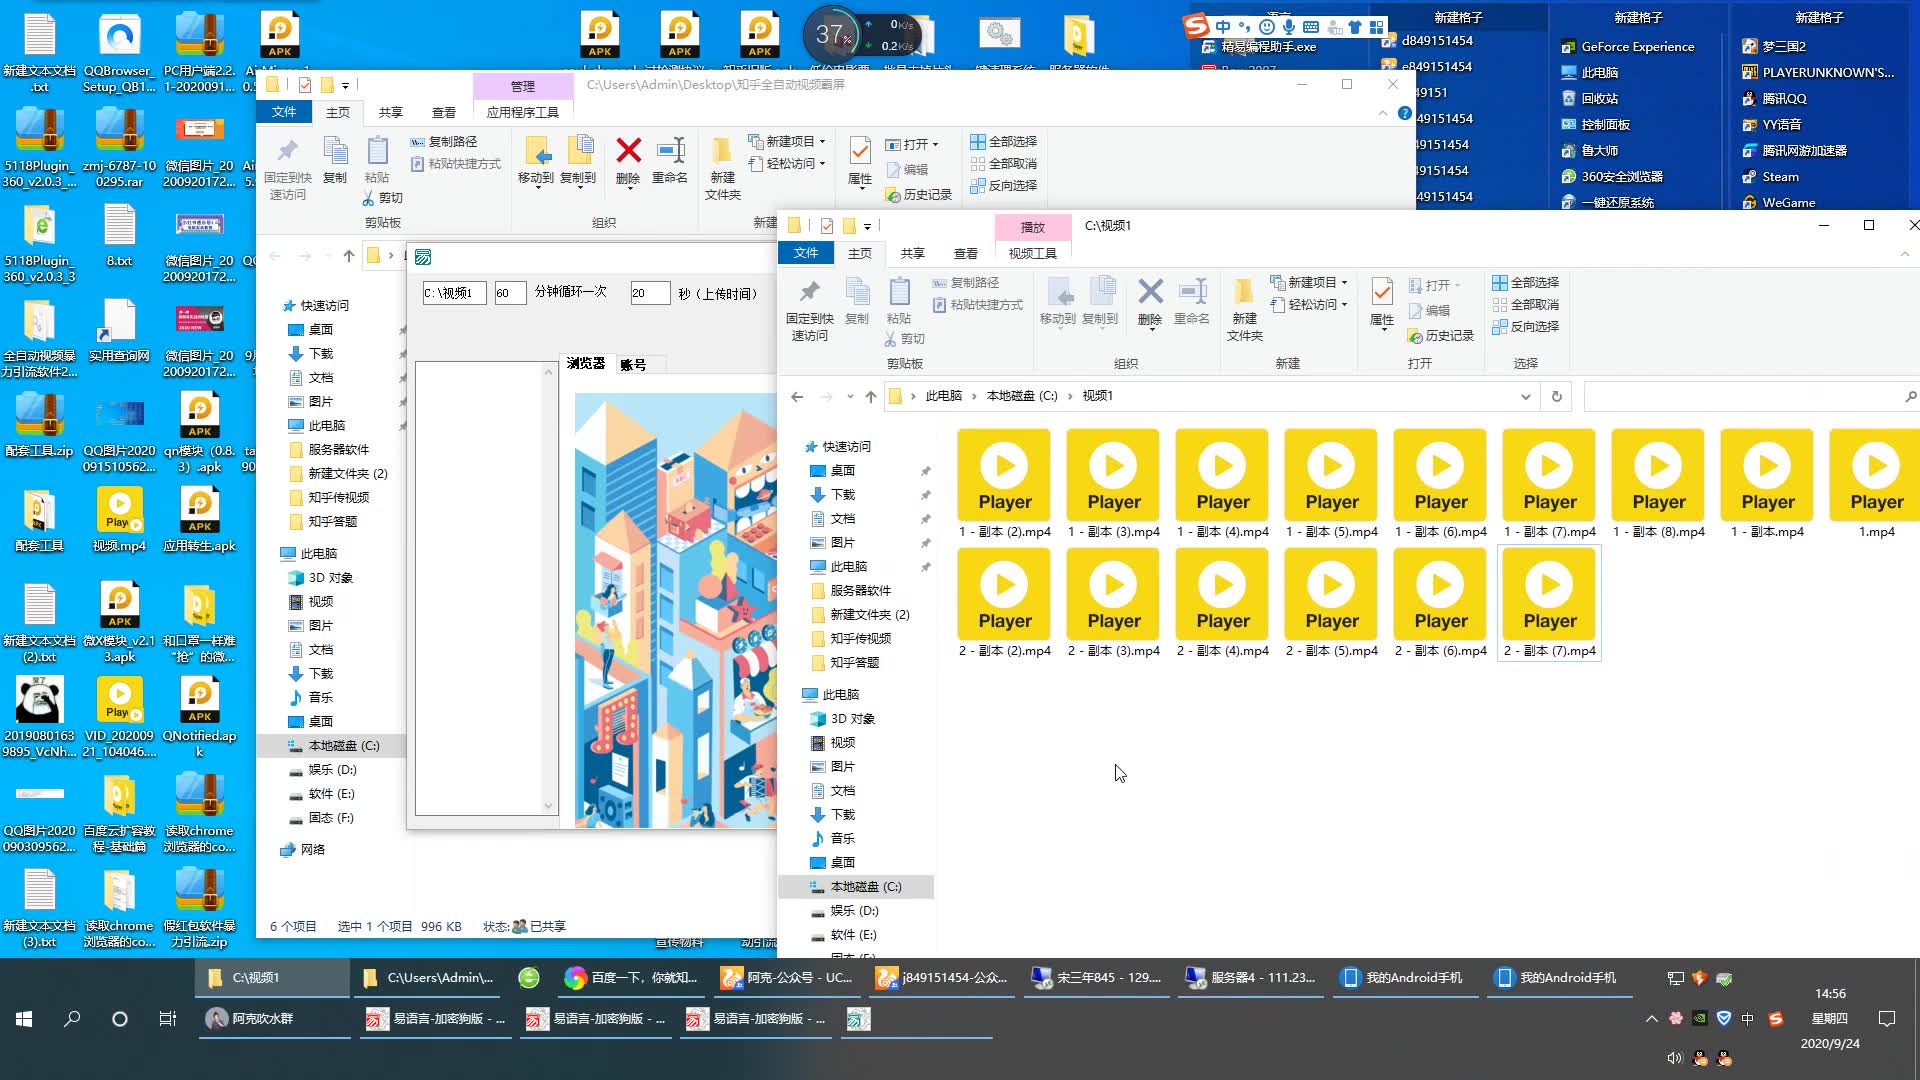Open quick access toolbar dropdown in 视频1 titlebar
Viewport: 1920px width, 1080px height.
(867, 226)
